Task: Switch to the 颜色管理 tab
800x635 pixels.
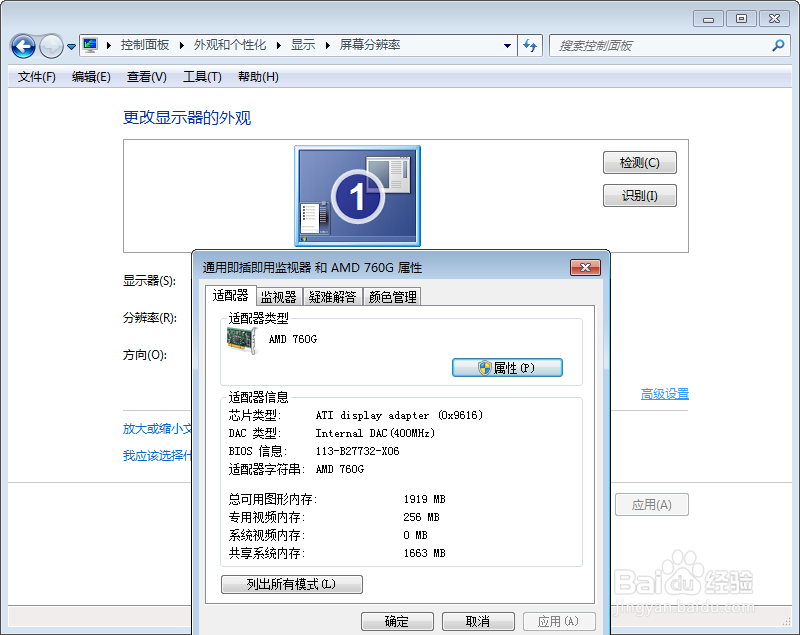Action: (392, 297)
